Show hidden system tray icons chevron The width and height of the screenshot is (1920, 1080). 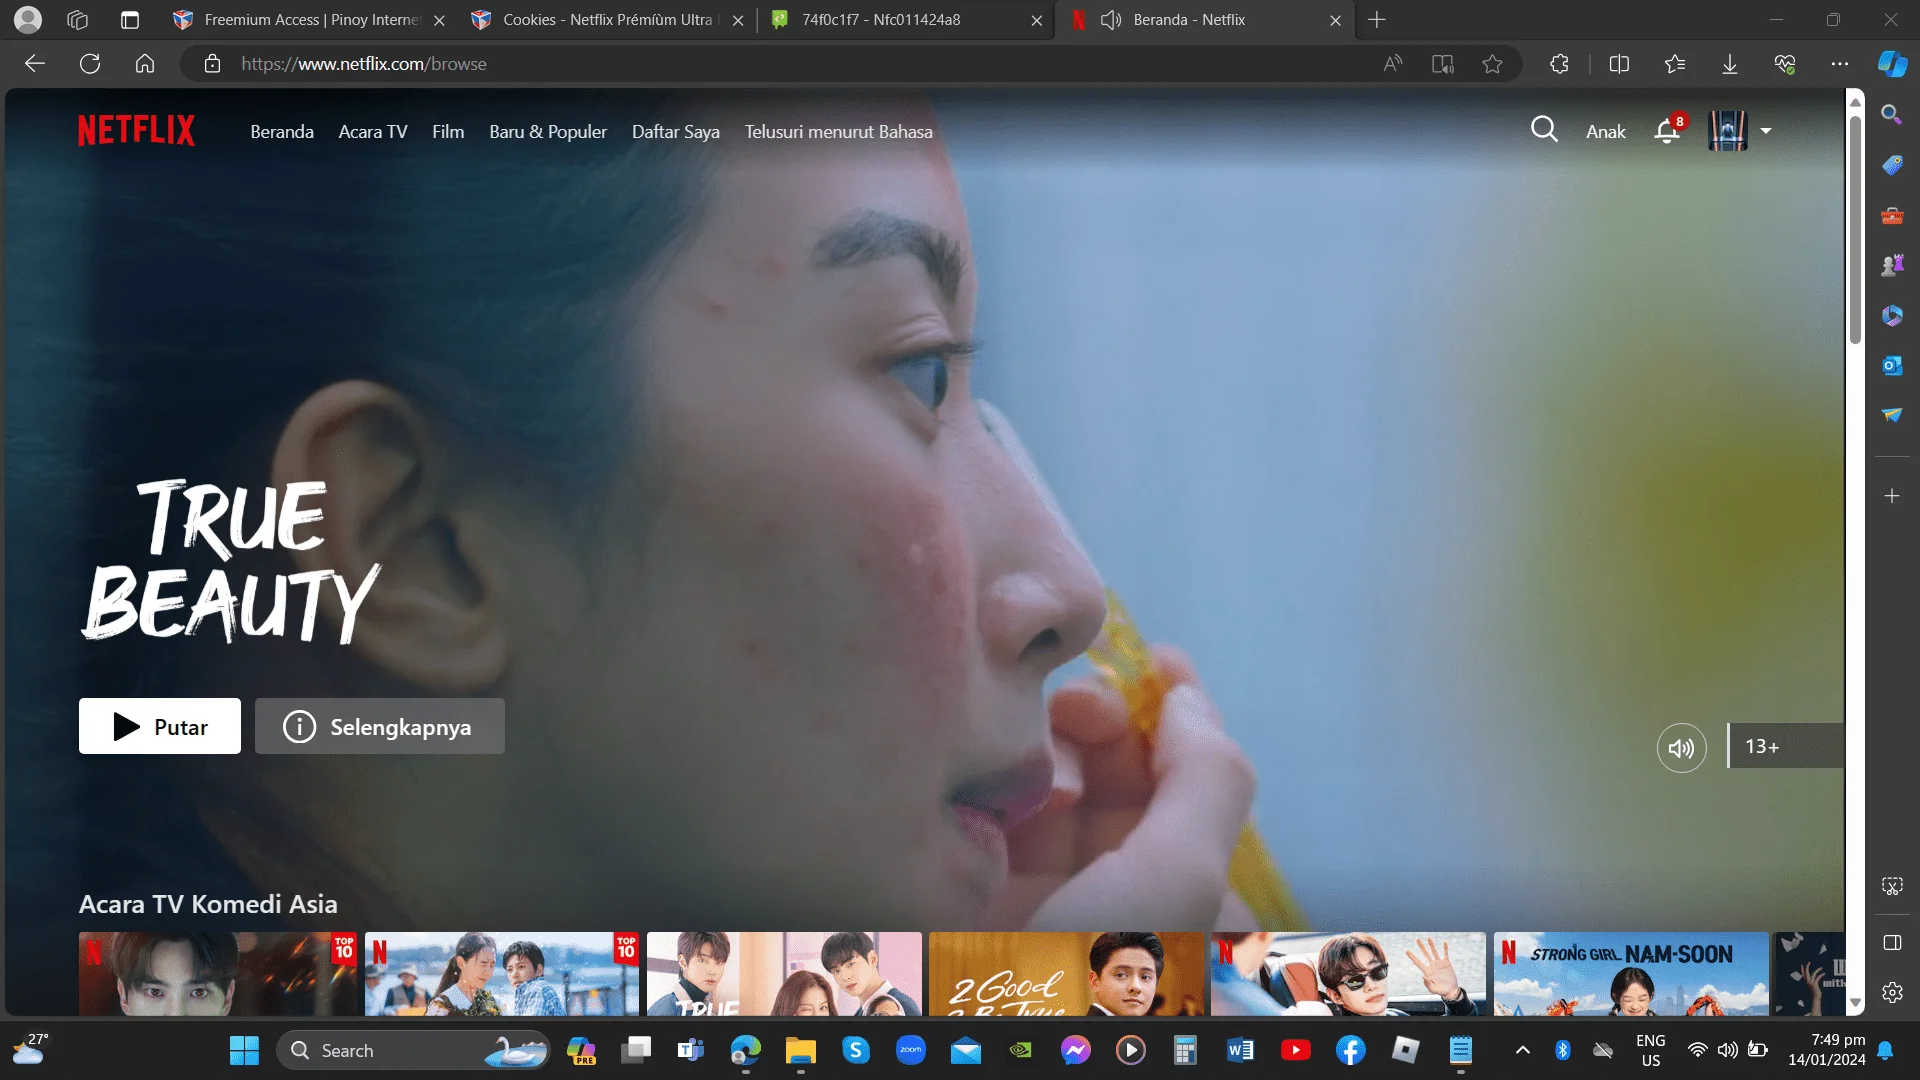pyautogui.click(x=1522, y=1050)
